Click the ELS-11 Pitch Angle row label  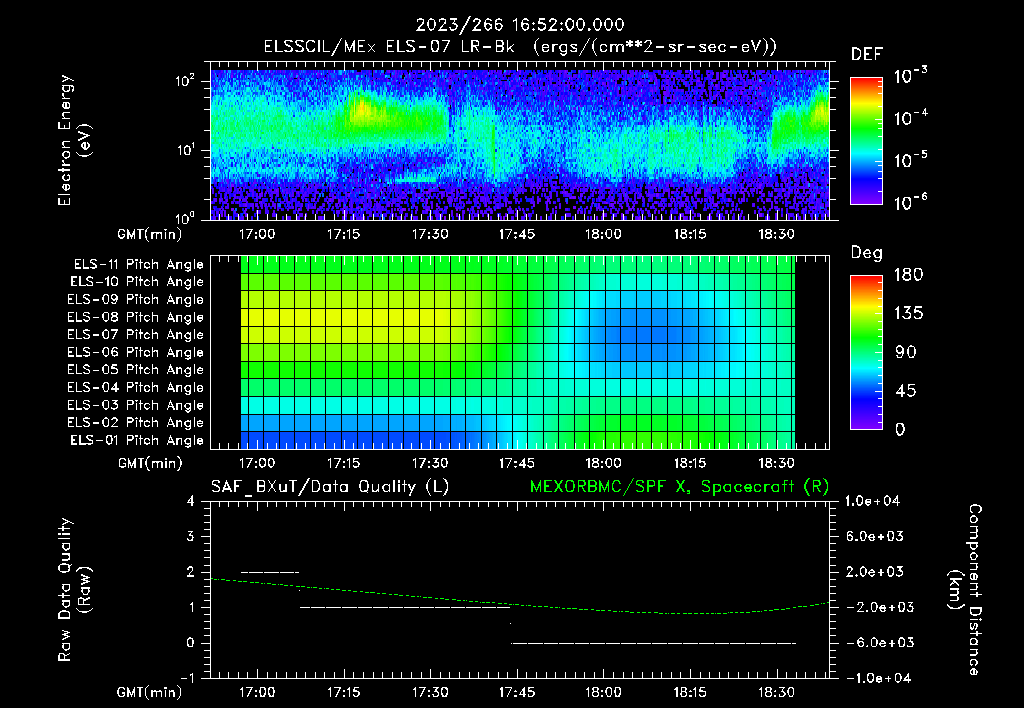pos(138,265)
